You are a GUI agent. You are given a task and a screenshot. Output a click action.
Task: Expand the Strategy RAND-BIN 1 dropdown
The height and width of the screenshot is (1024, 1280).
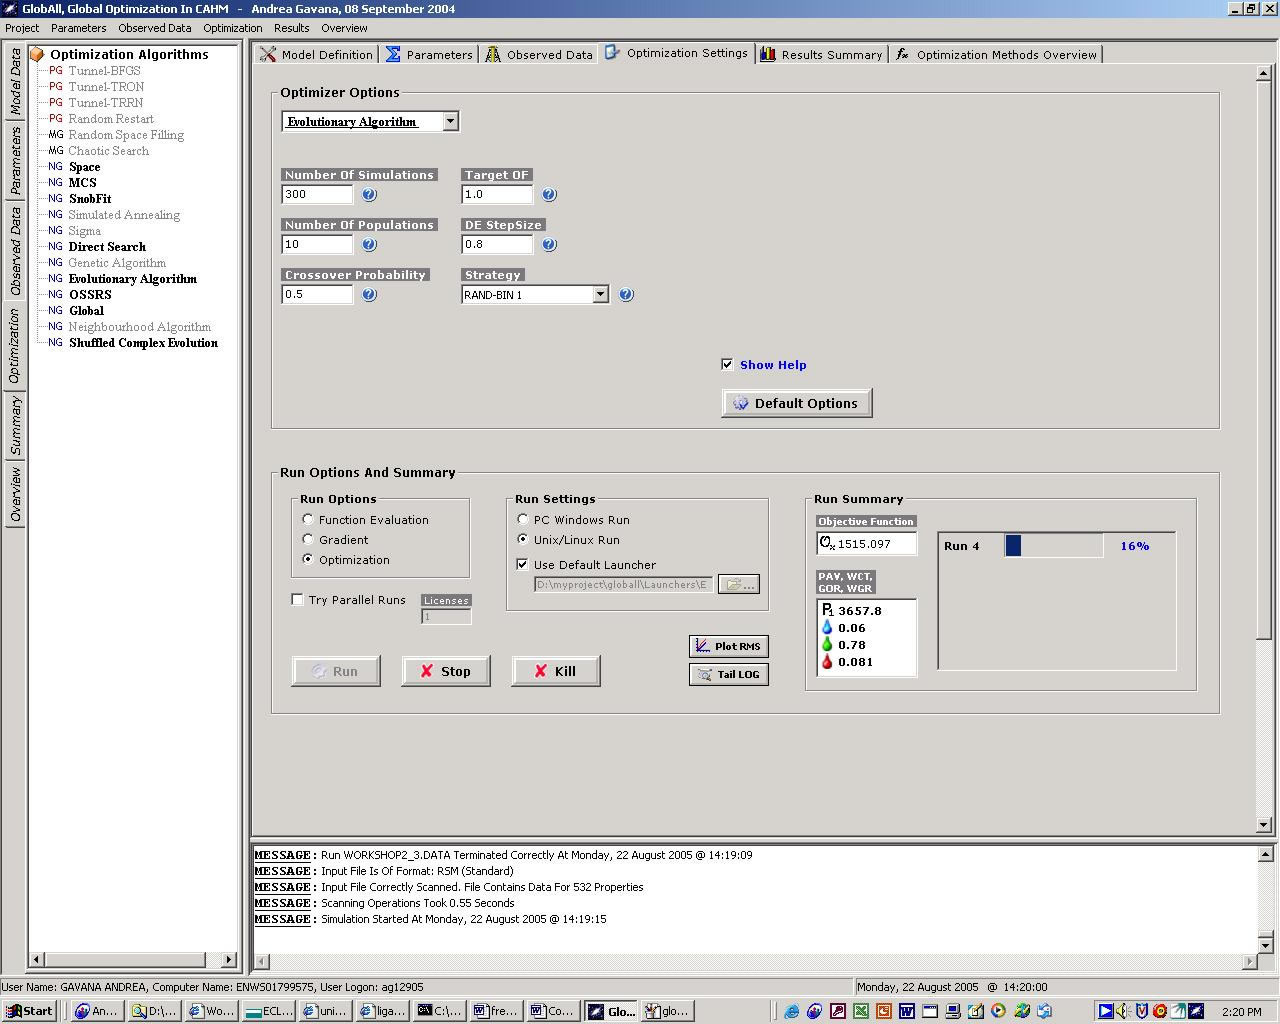(600, 295)
